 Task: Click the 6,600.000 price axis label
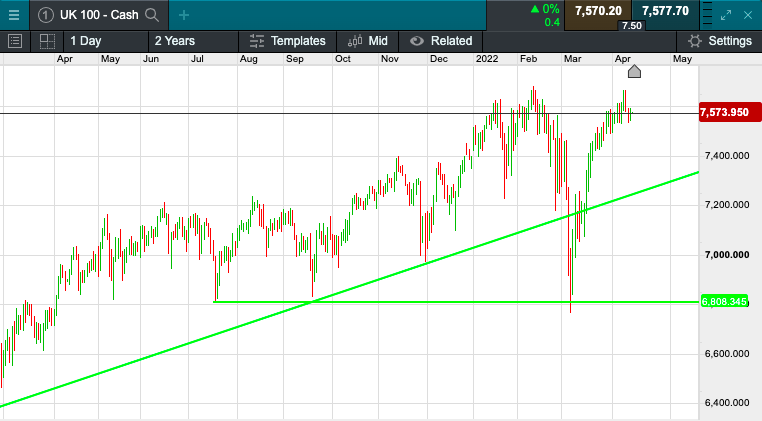click(727, 353)
